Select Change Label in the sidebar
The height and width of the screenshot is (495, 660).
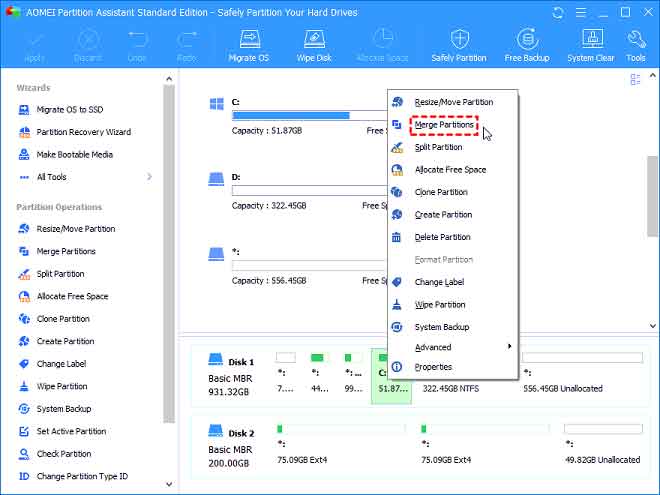[x=53, y=364]
